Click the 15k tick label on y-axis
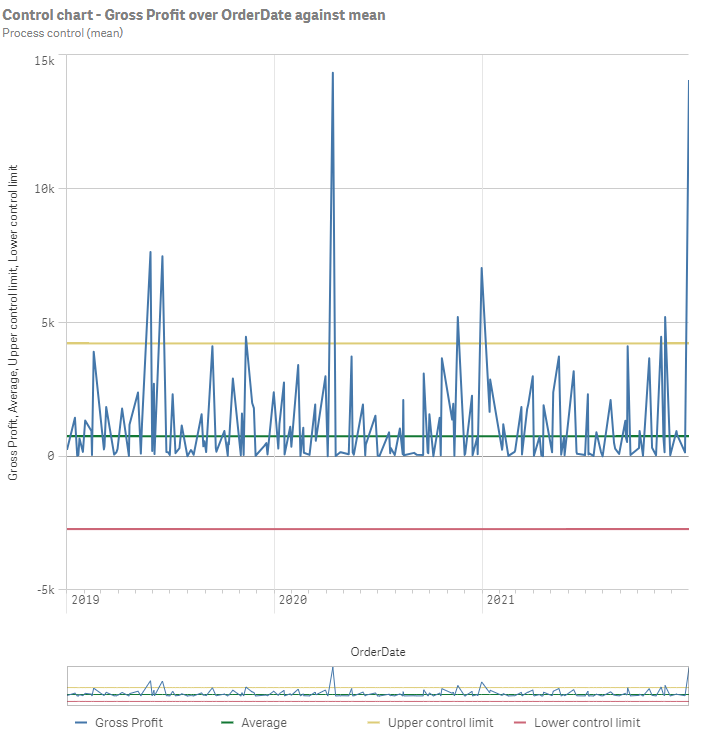 coord(44,61)
